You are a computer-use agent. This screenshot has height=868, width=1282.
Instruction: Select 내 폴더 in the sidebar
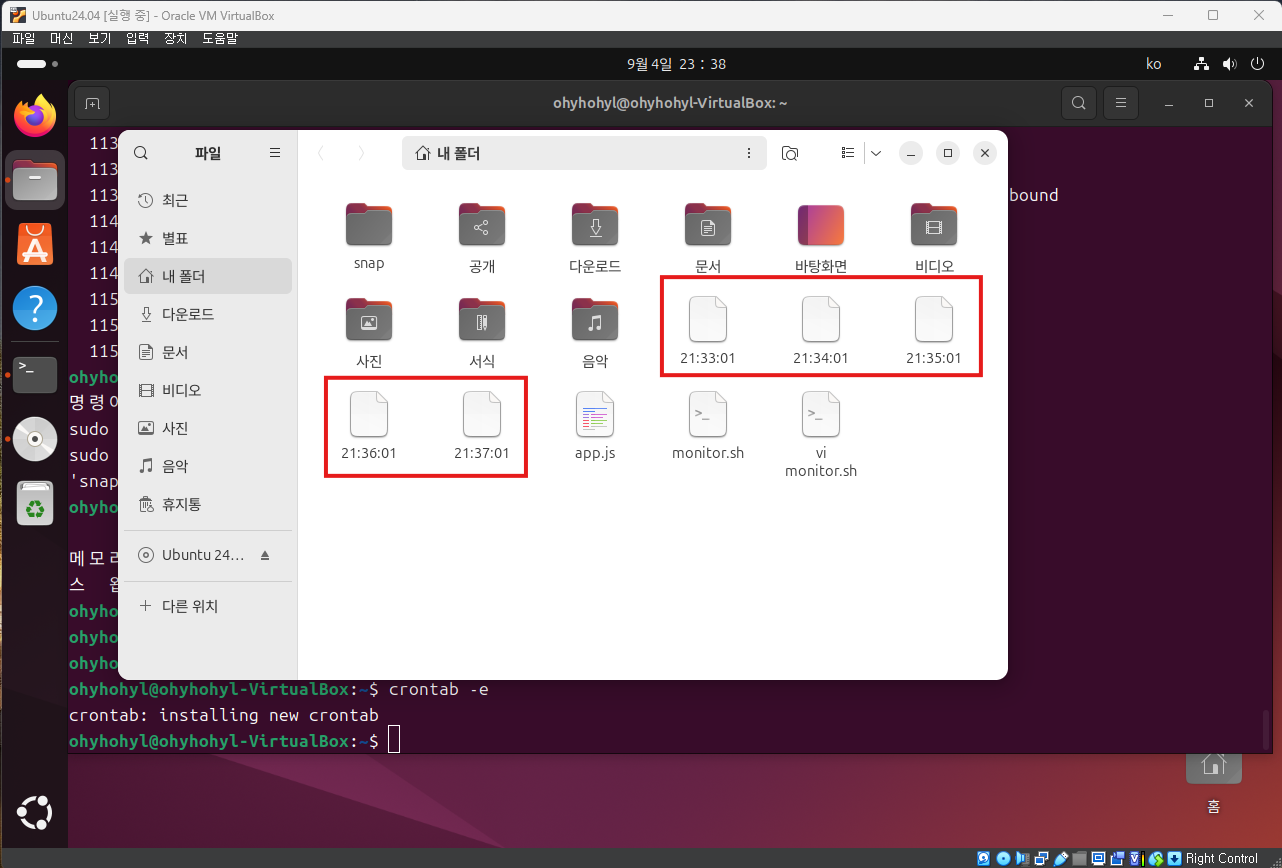point(208,276)
